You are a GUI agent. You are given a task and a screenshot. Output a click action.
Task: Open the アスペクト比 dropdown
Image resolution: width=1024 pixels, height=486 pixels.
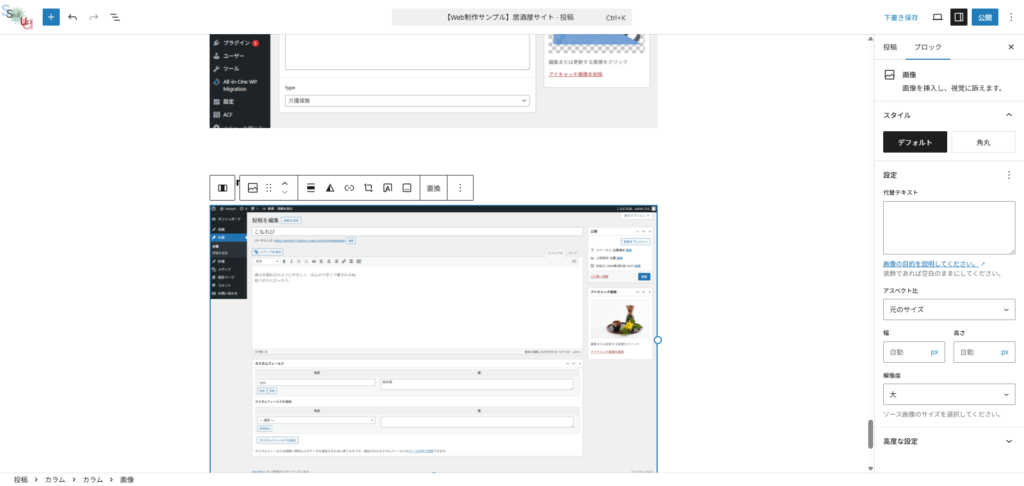click(x=948, y=310)
